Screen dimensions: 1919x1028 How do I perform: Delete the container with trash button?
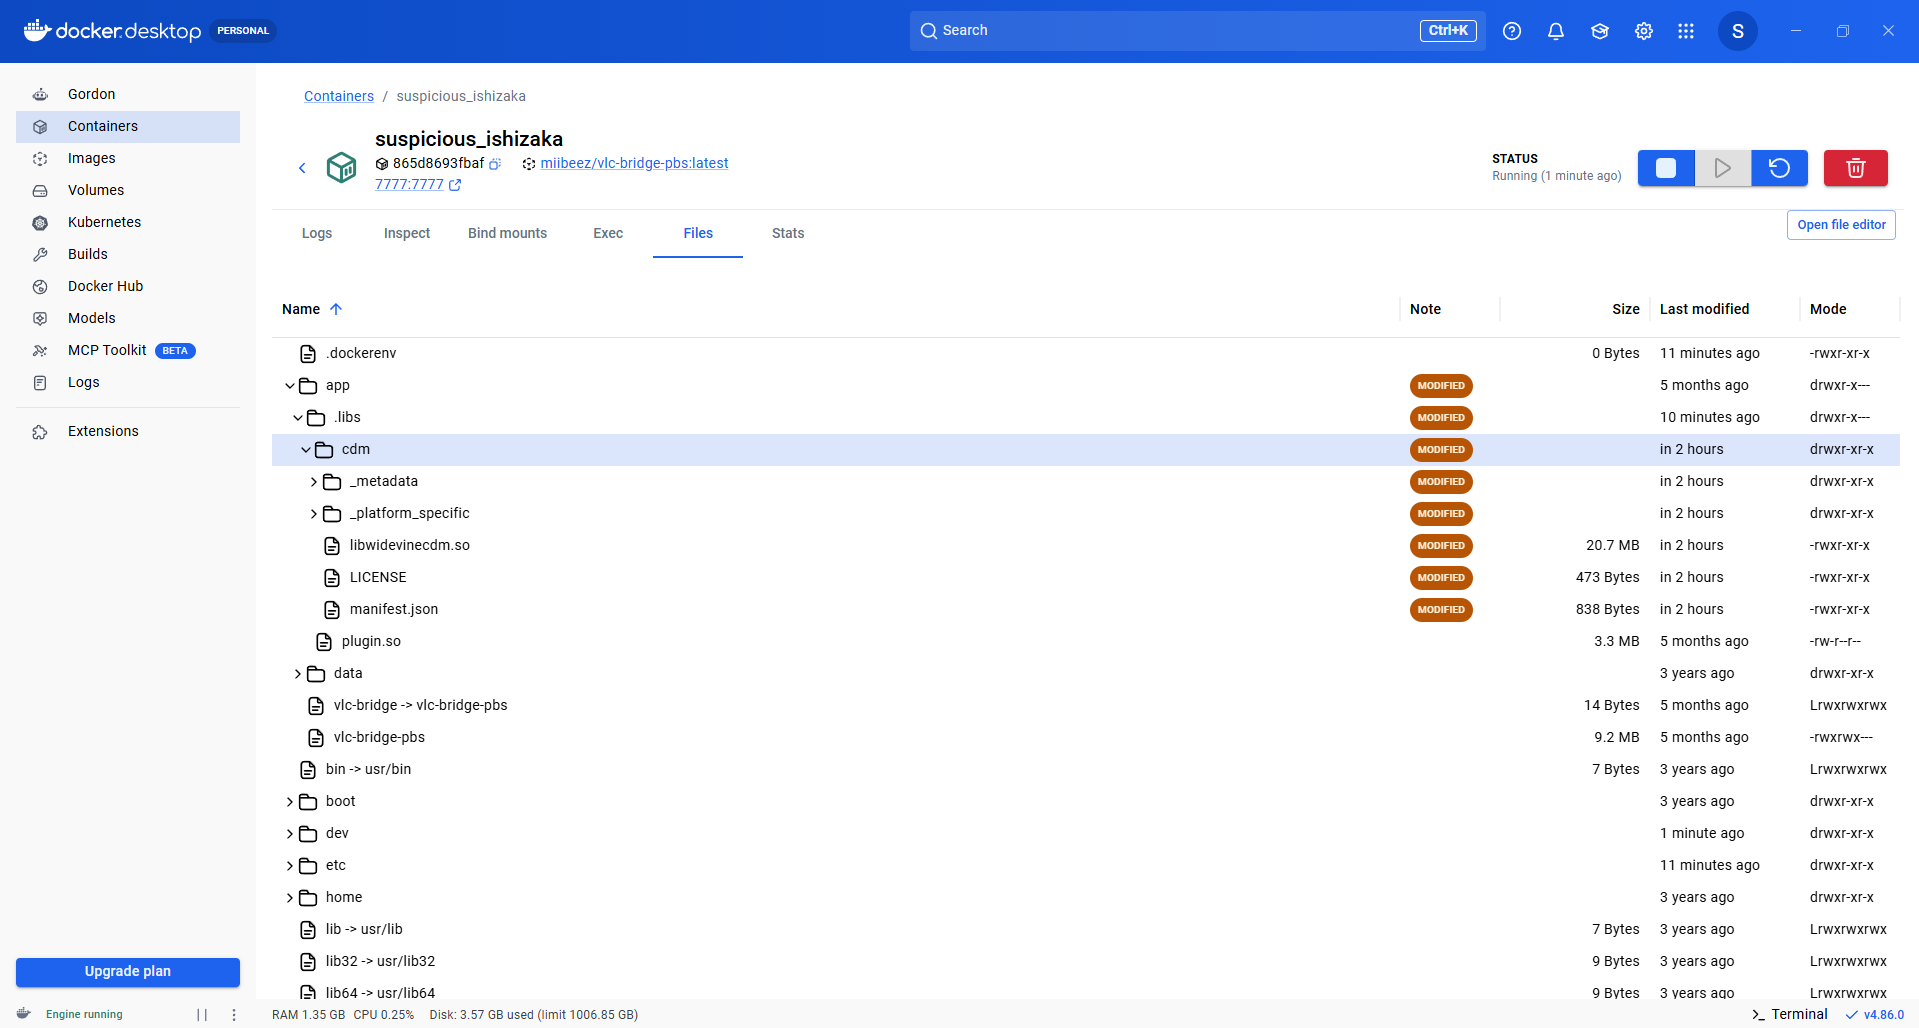point(1856,168)
